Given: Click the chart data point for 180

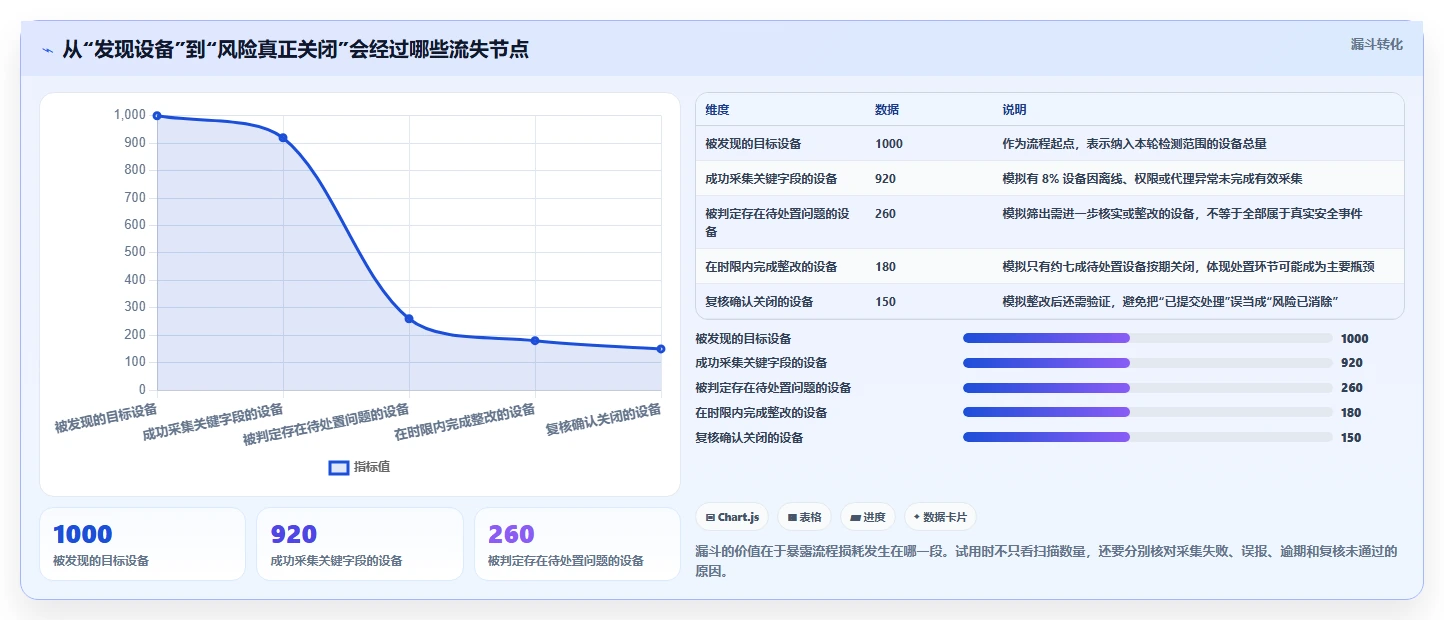Looking at the screenshot, I should [535, 341].
